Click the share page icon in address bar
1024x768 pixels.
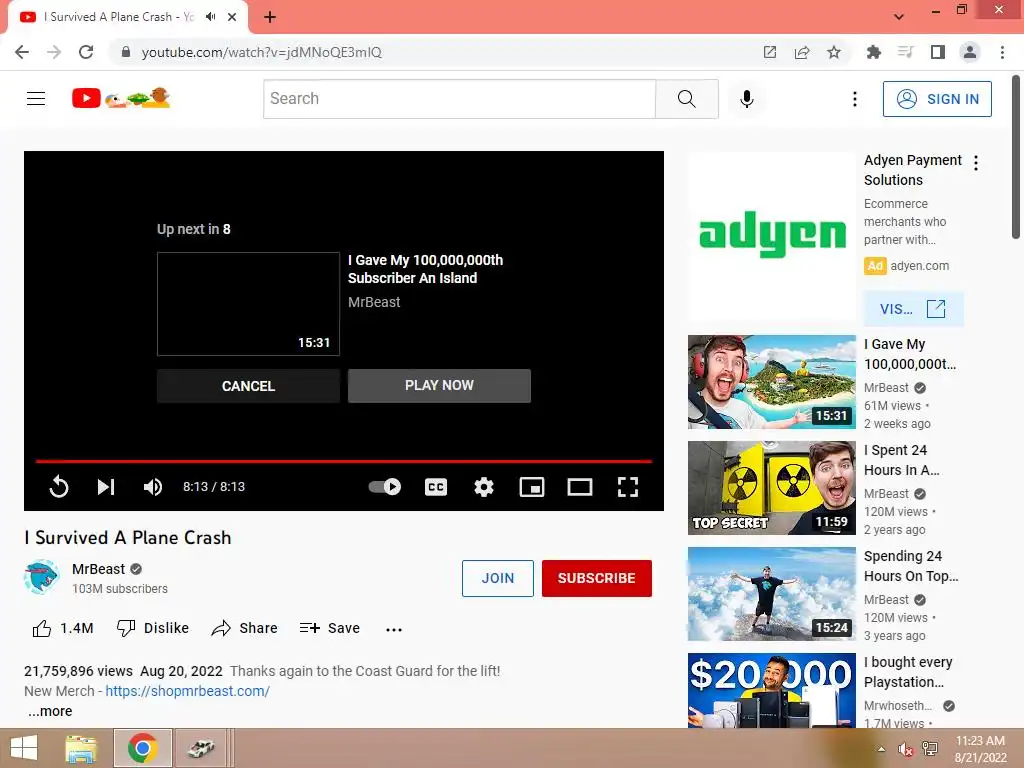[802, 52]
